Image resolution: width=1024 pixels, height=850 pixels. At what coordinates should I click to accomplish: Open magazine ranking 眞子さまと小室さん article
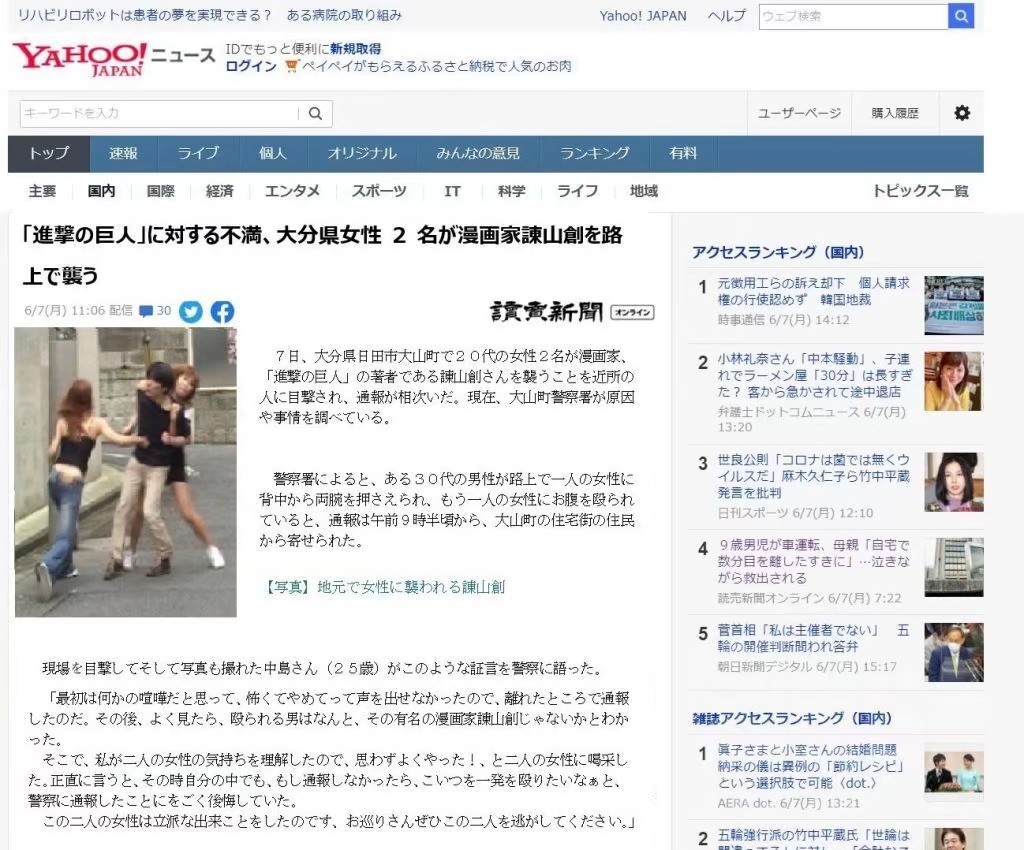click(x=810, y=766)
